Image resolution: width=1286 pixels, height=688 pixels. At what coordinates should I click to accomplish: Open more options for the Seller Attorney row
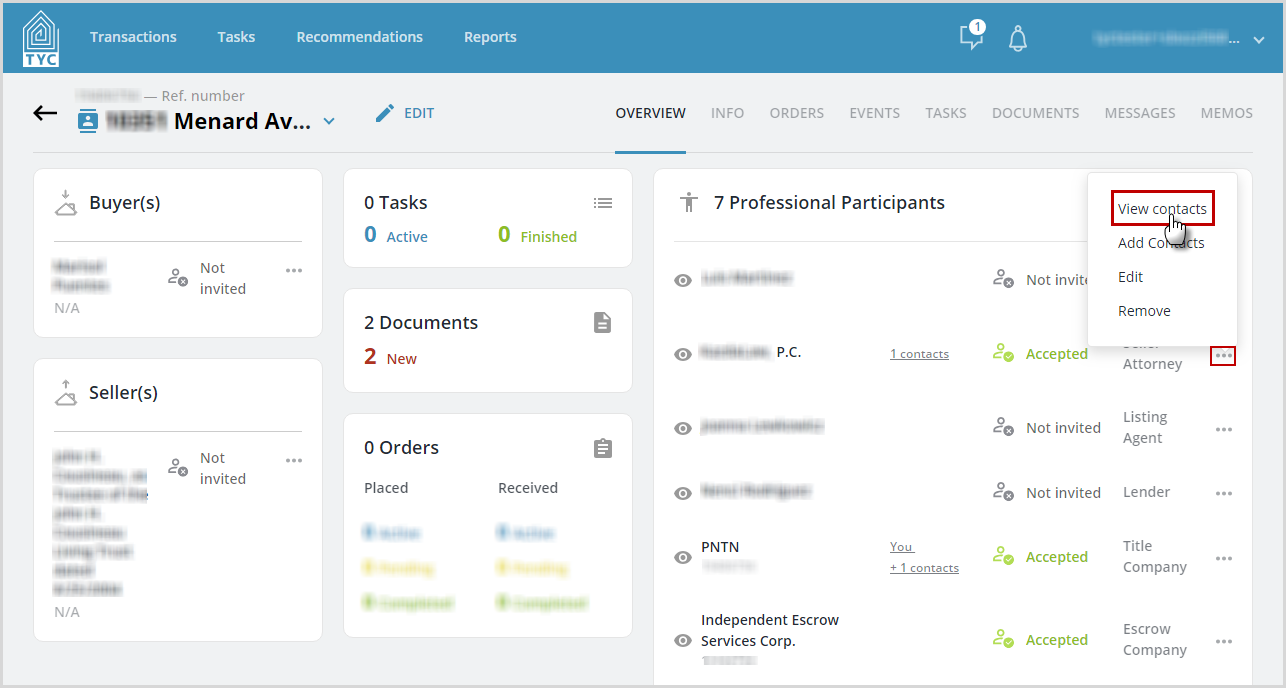[1223, 355]
